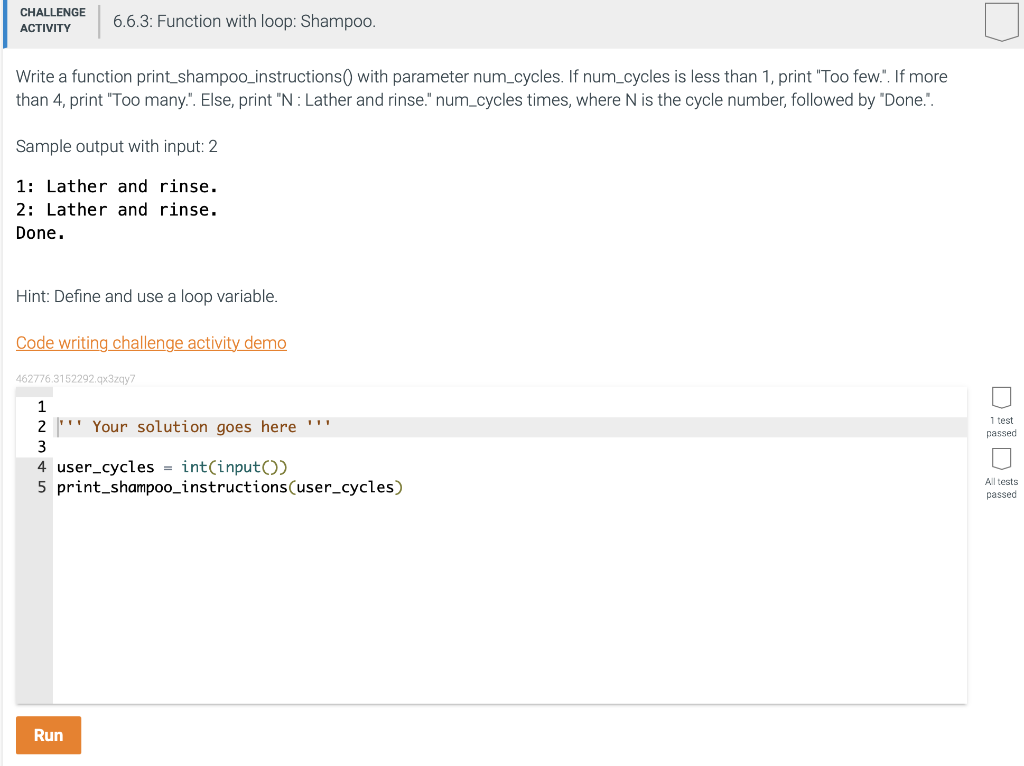The height and width of the screenshot is (766, 1024).
Task: Click line number 5 in the gutter
Action: click(x=41, y=487)
